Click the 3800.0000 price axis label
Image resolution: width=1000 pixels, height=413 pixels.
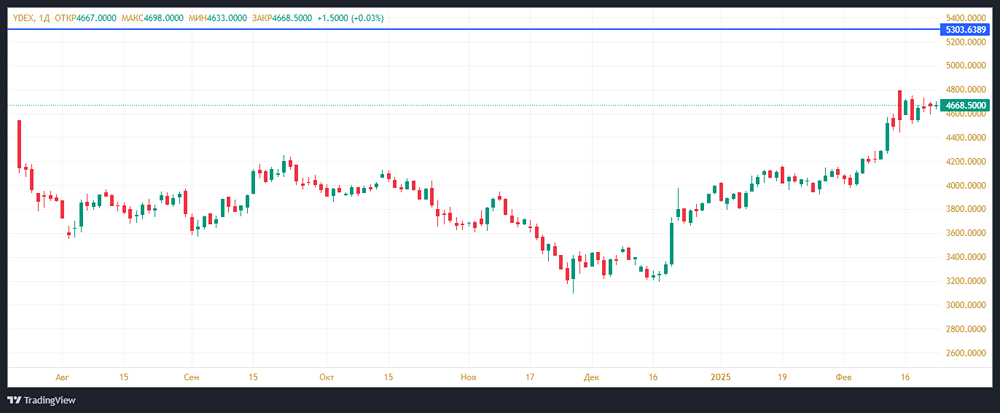(967, 209)
